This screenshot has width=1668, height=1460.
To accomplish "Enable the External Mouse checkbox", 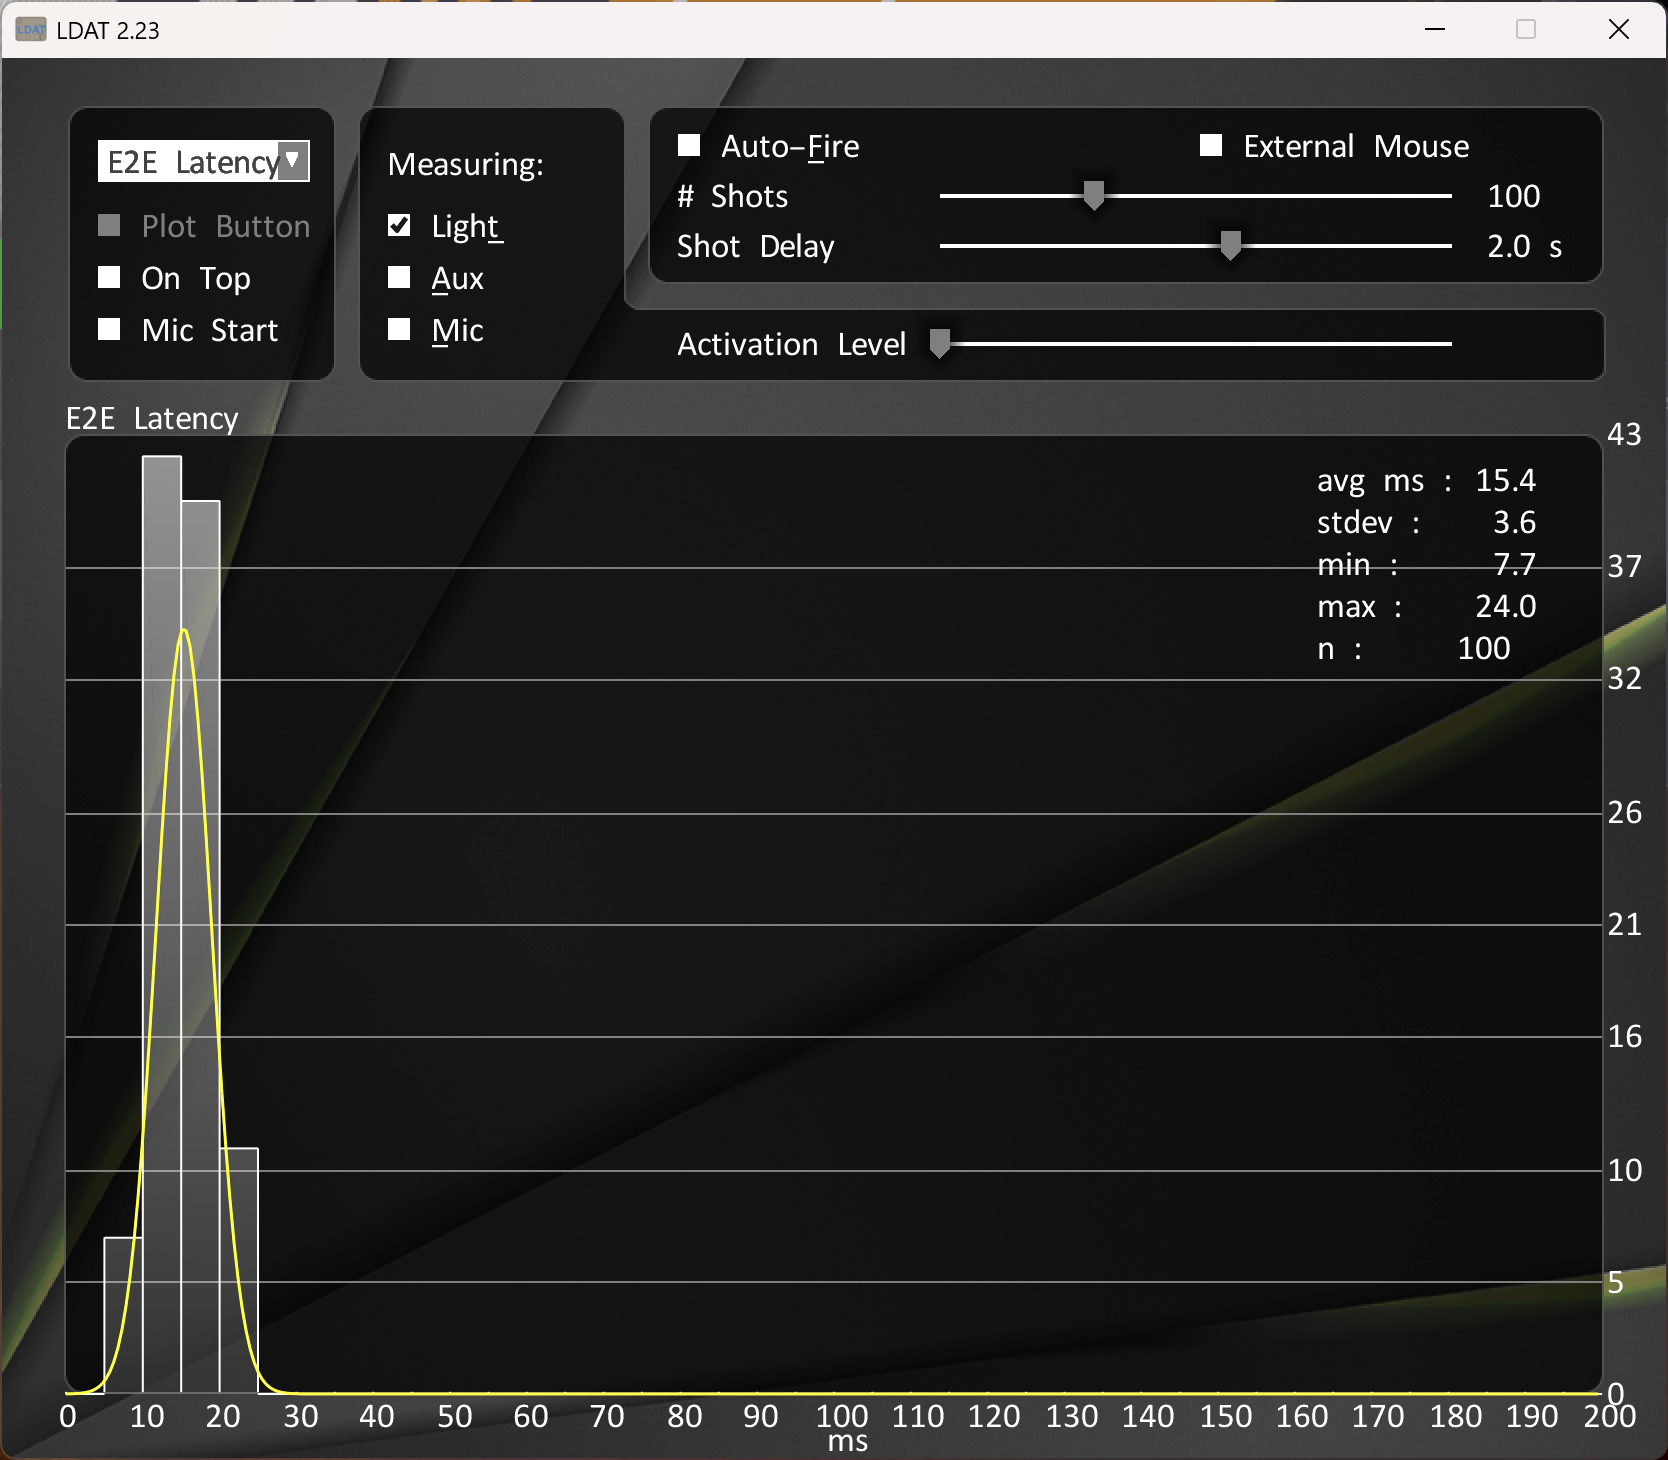I will tap(1211, 145).
